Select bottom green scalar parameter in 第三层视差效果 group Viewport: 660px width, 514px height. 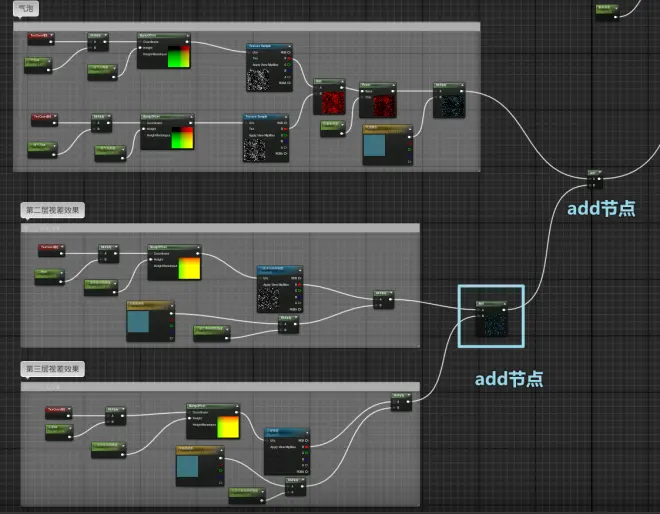(247, 495)
